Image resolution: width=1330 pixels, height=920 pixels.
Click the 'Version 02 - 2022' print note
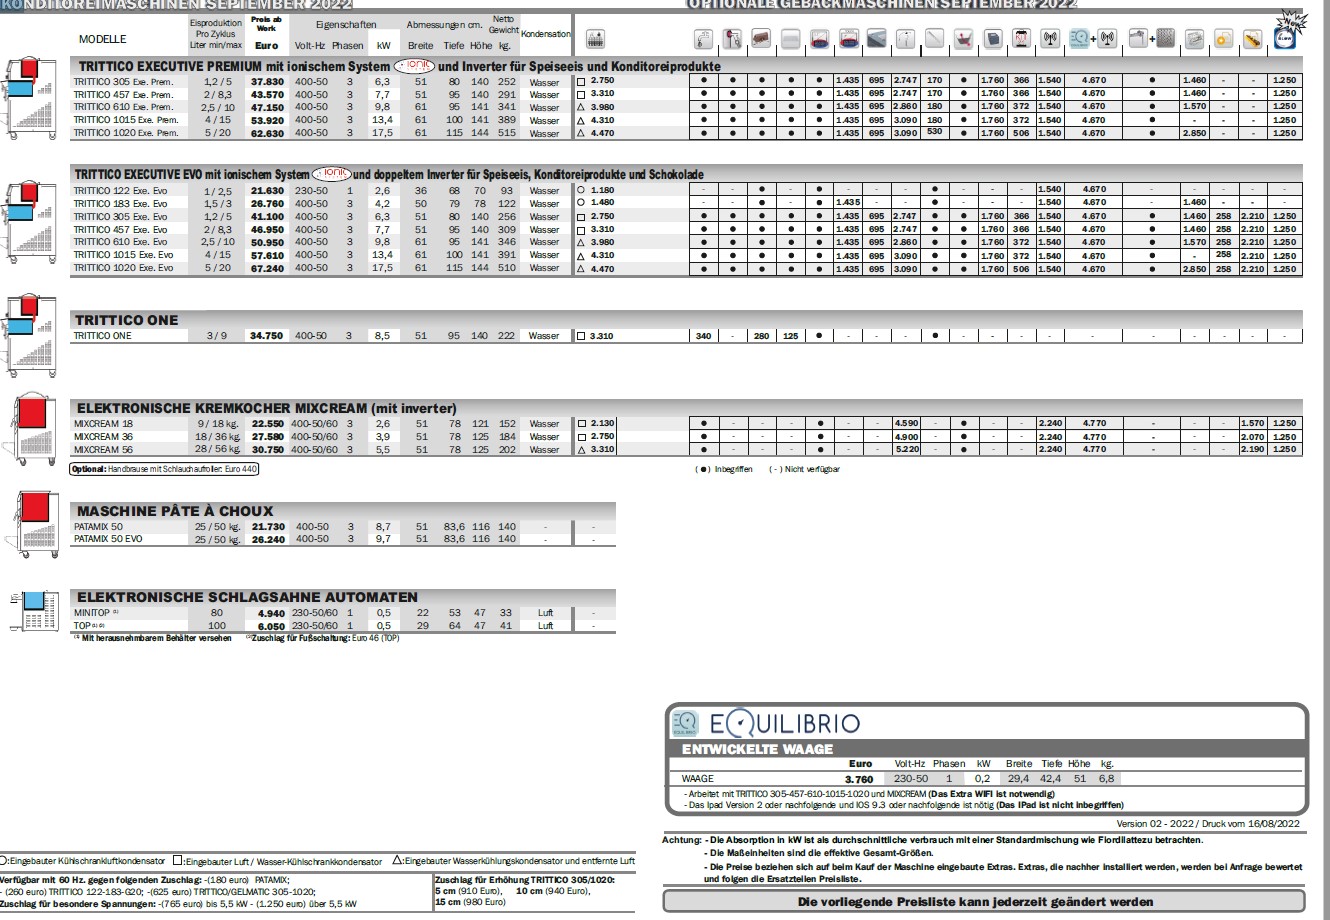tap(1208, 823)
